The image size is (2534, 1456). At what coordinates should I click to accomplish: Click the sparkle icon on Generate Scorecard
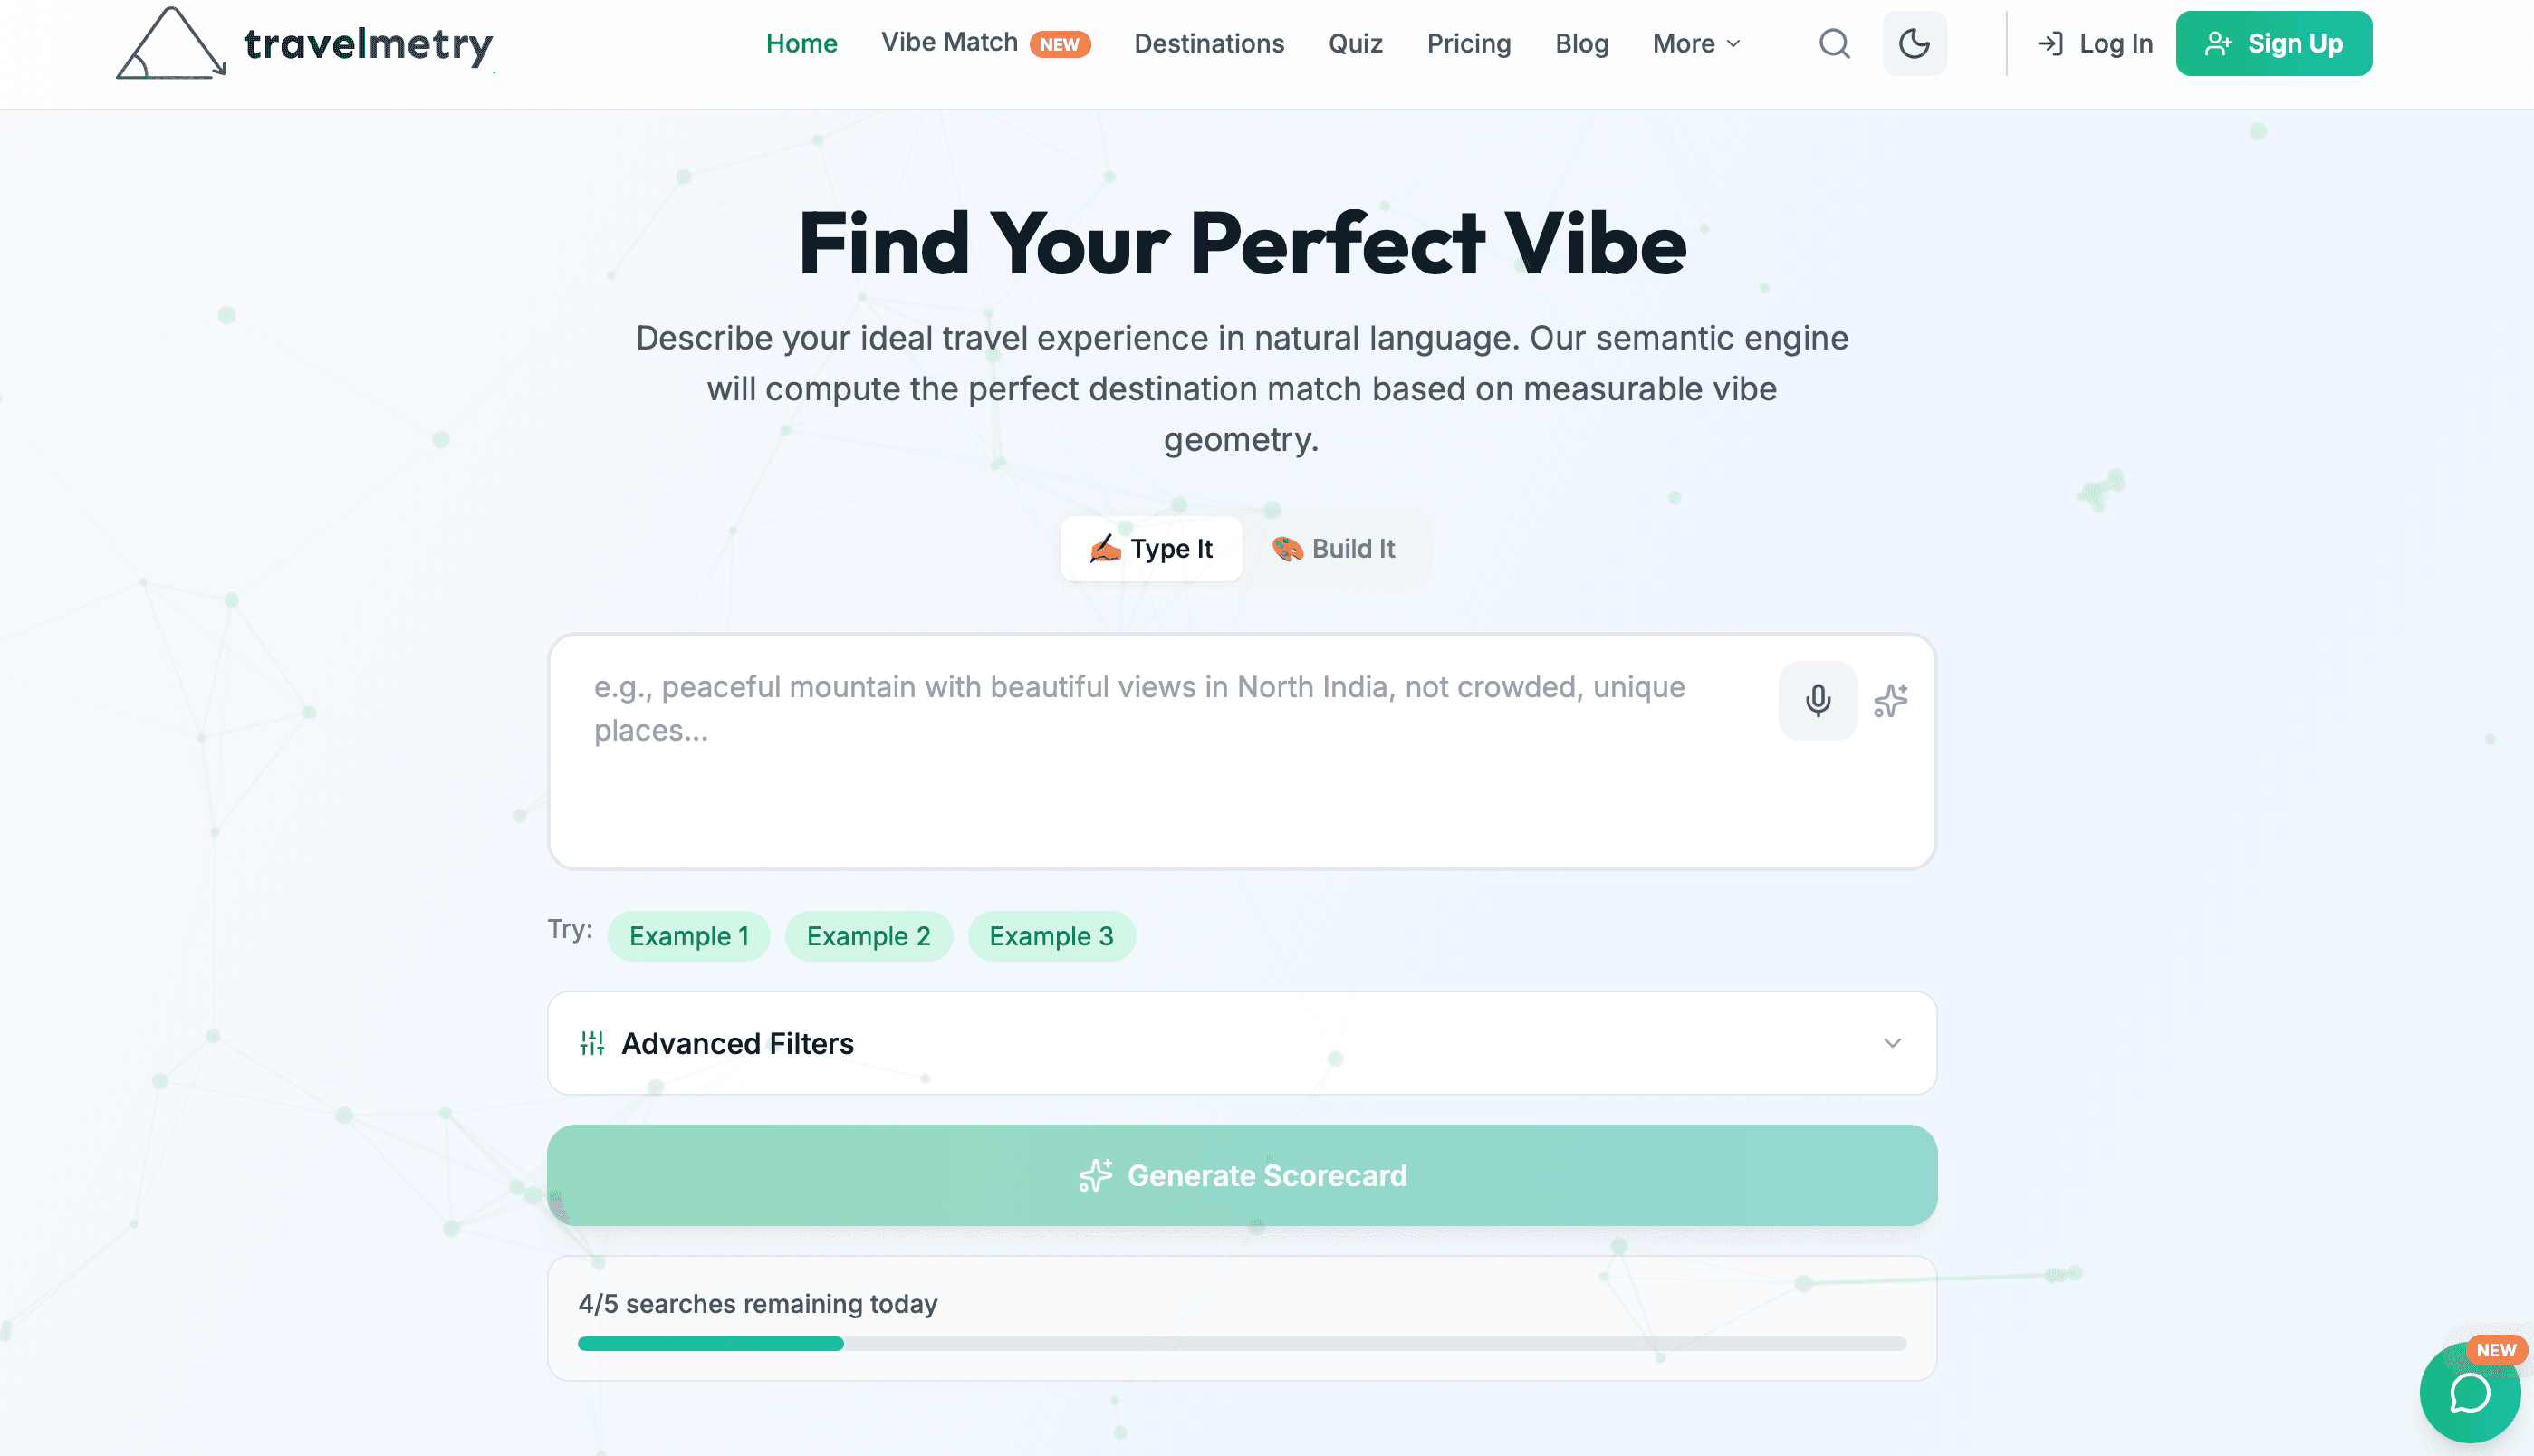click(x=1095, y=1176)
